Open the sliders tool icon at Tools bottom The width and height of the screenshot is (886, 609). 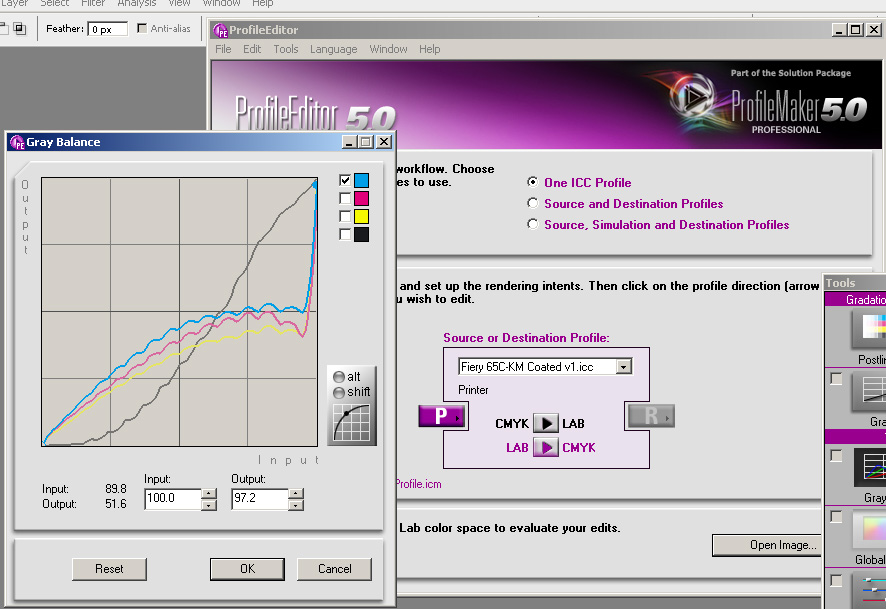(x=869, y=590)
